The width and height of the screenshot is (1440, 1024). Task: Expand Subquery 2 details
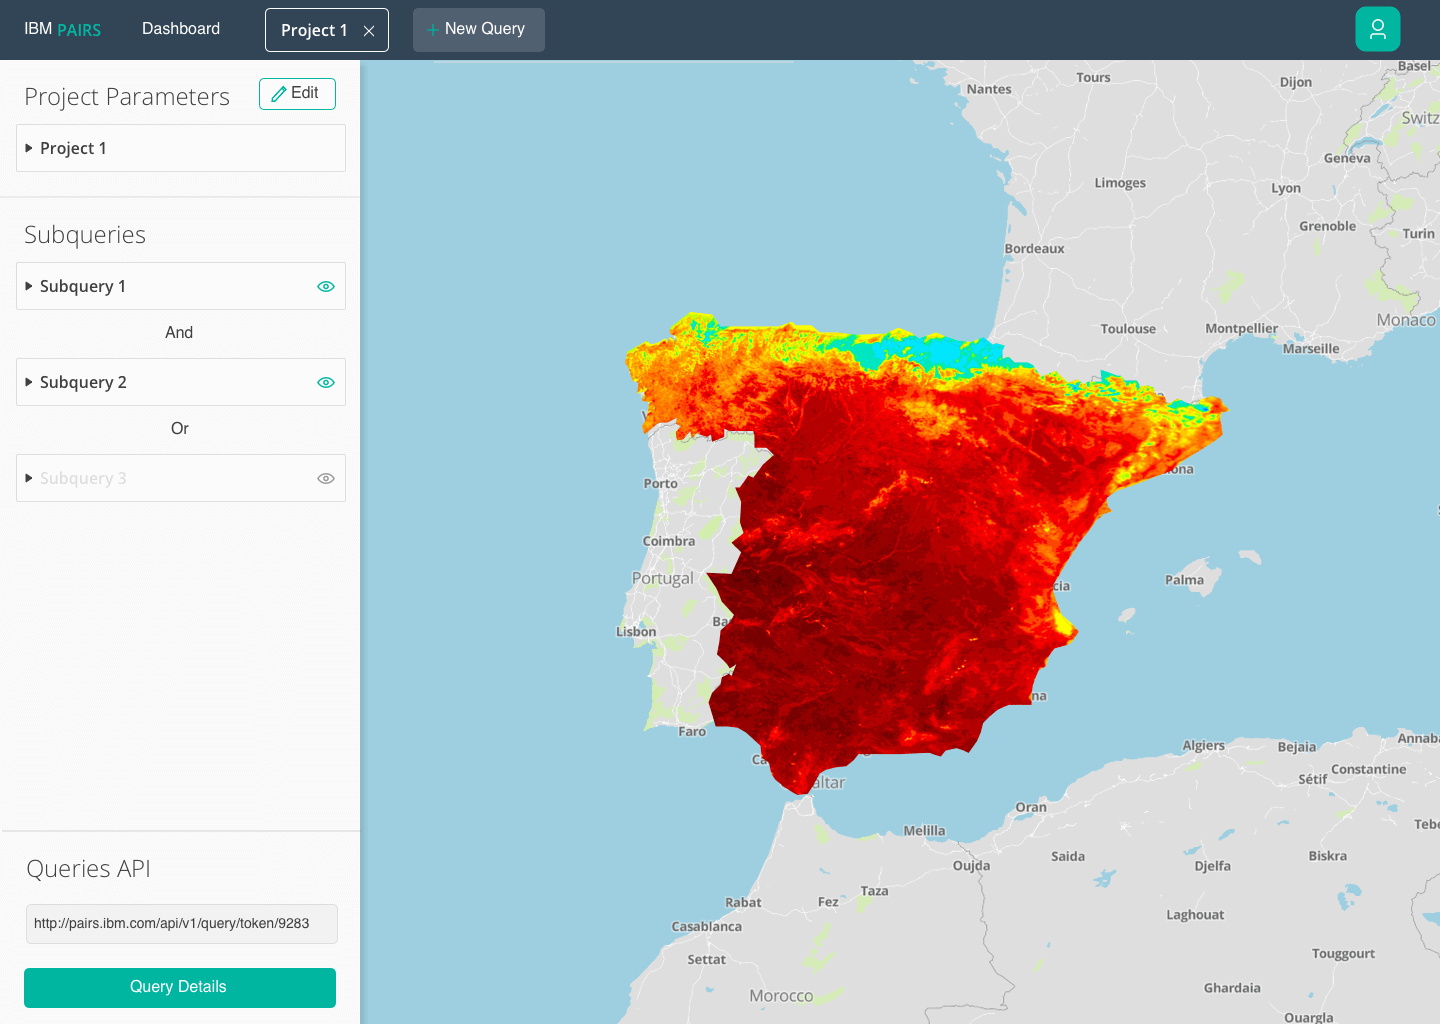click(x=31, y=382)
